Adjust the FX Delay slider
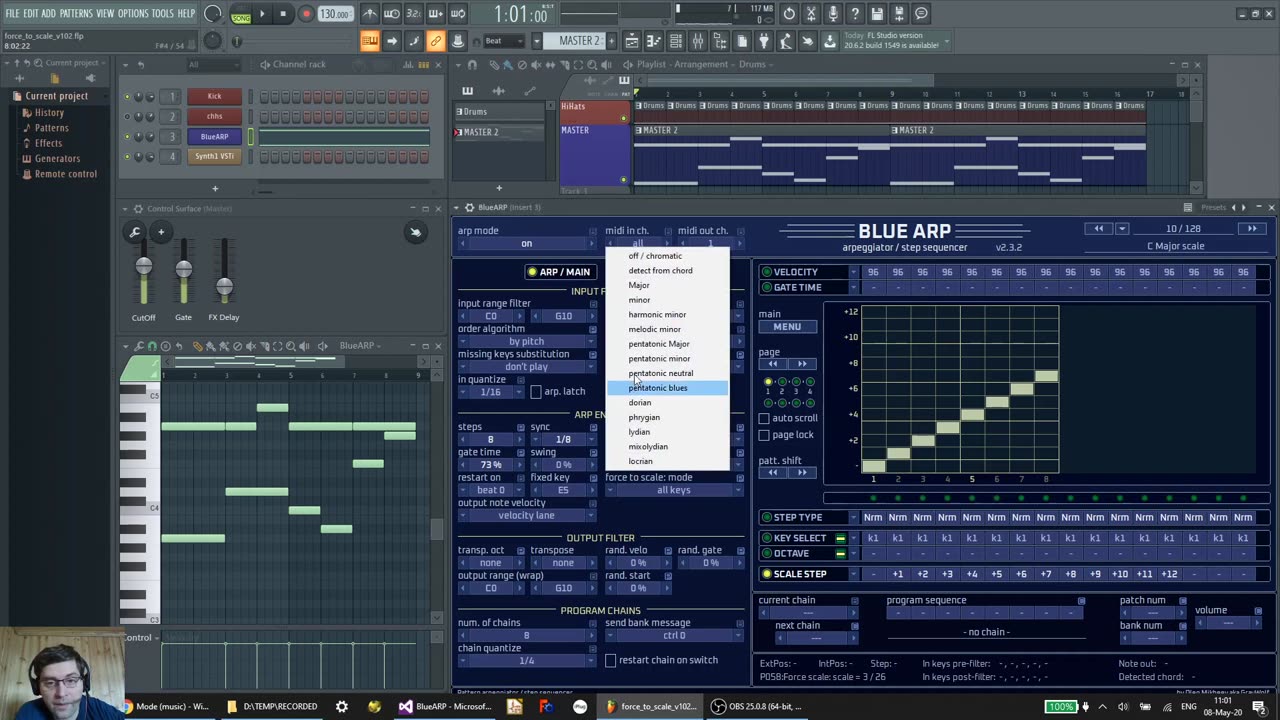The height and width of the screenshot is (720, 1280). [x=224, y=287]
